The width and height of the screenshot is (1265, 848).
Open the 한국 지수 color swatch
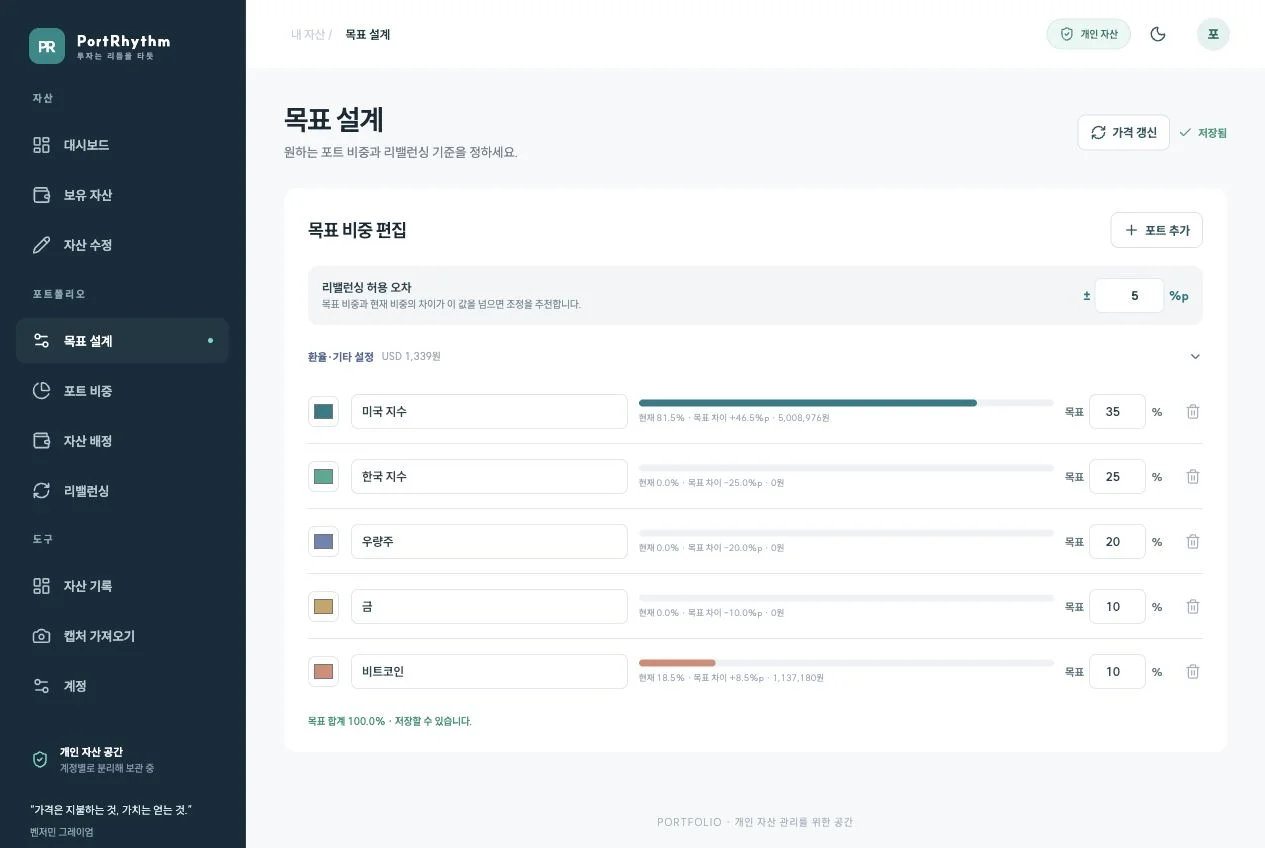[323, 477]
